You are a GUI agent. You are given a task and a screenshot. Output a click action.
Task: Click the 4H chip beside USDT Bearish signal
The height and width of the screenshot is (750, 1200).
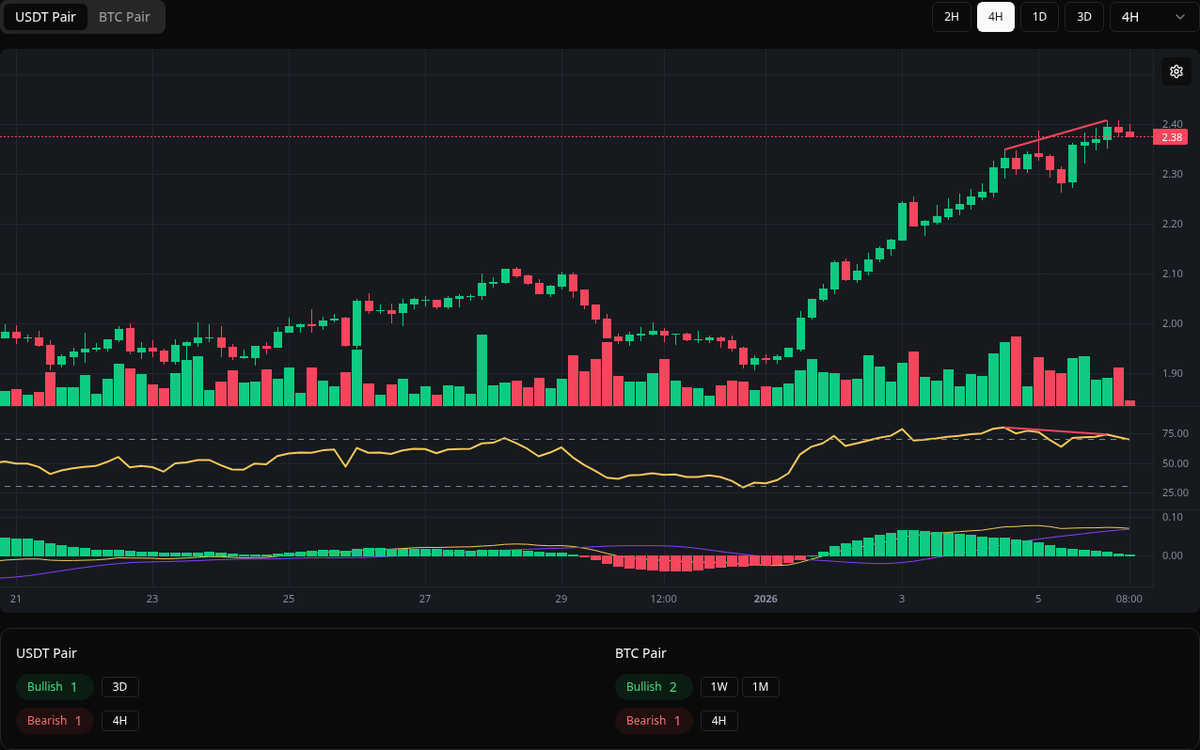pyautogui.click(x=120, y=720)
